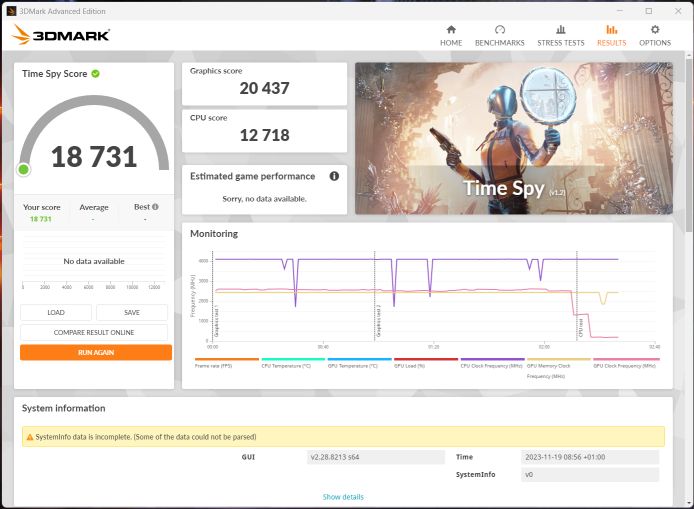Click the green Your score value 18 731
This screenshot has width=694, height=509.
point(41,219)
